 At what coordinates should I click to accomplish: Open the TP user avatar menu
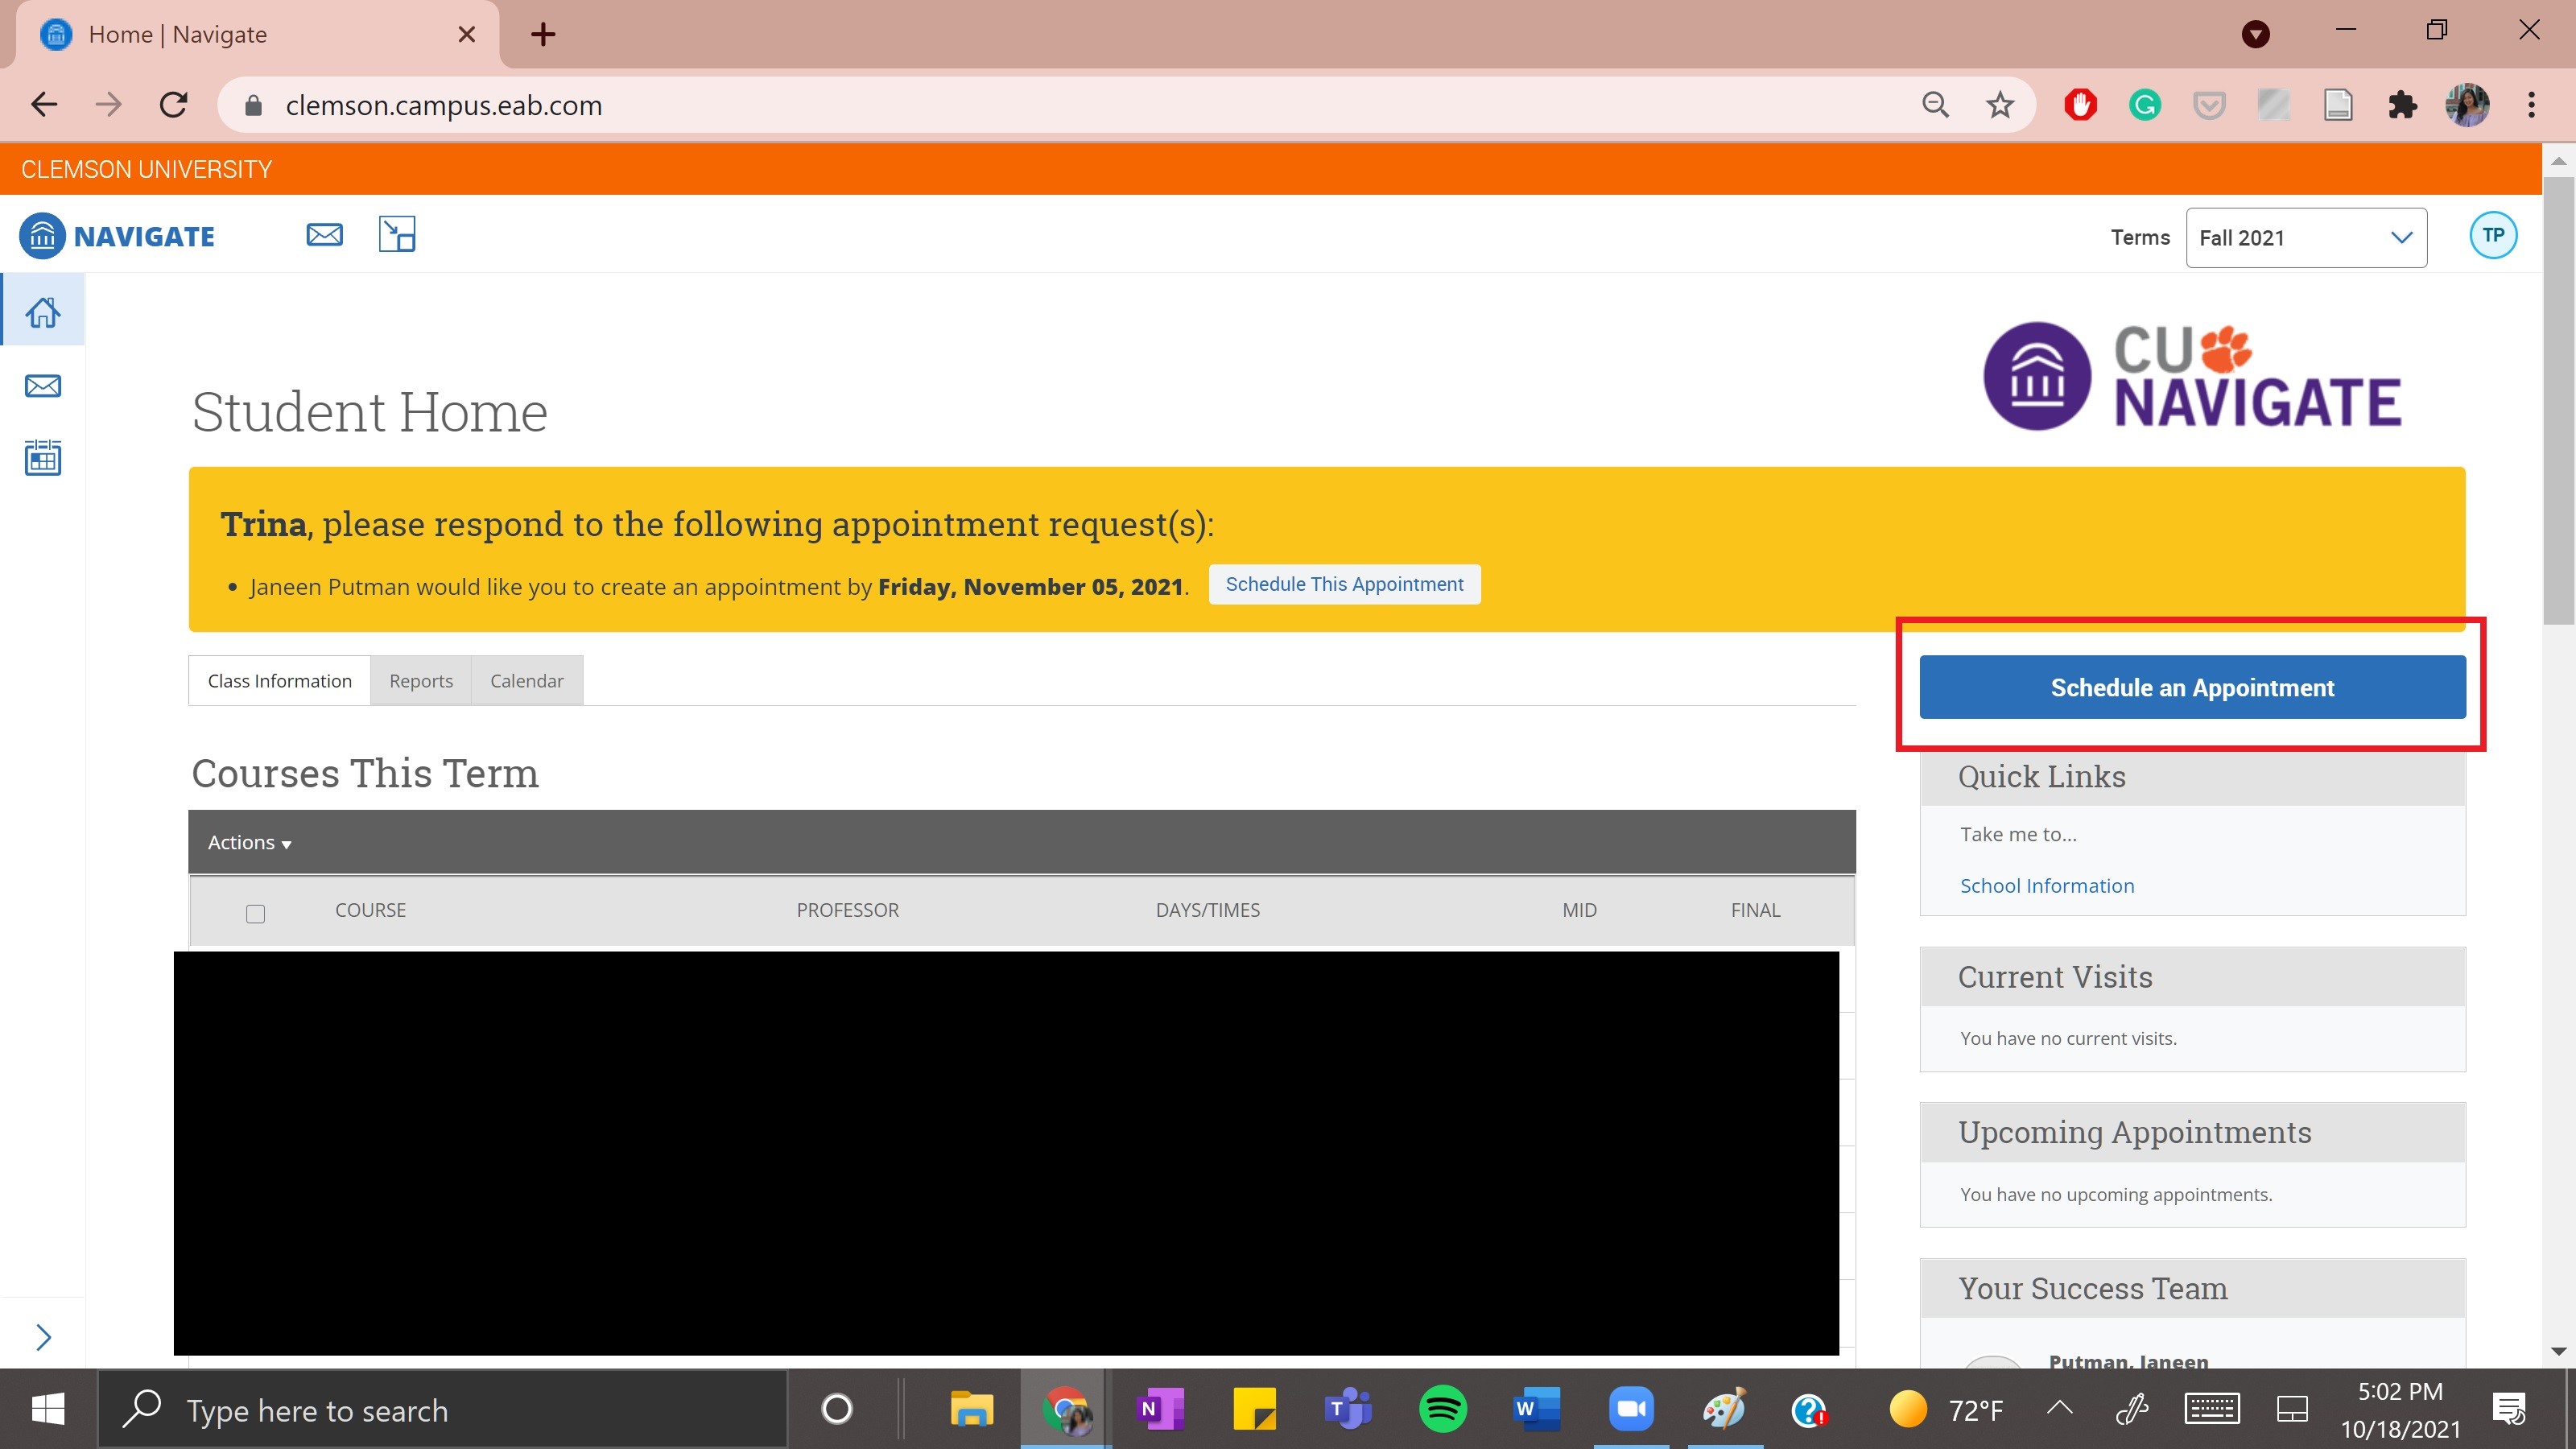(x=2492, y=236)
